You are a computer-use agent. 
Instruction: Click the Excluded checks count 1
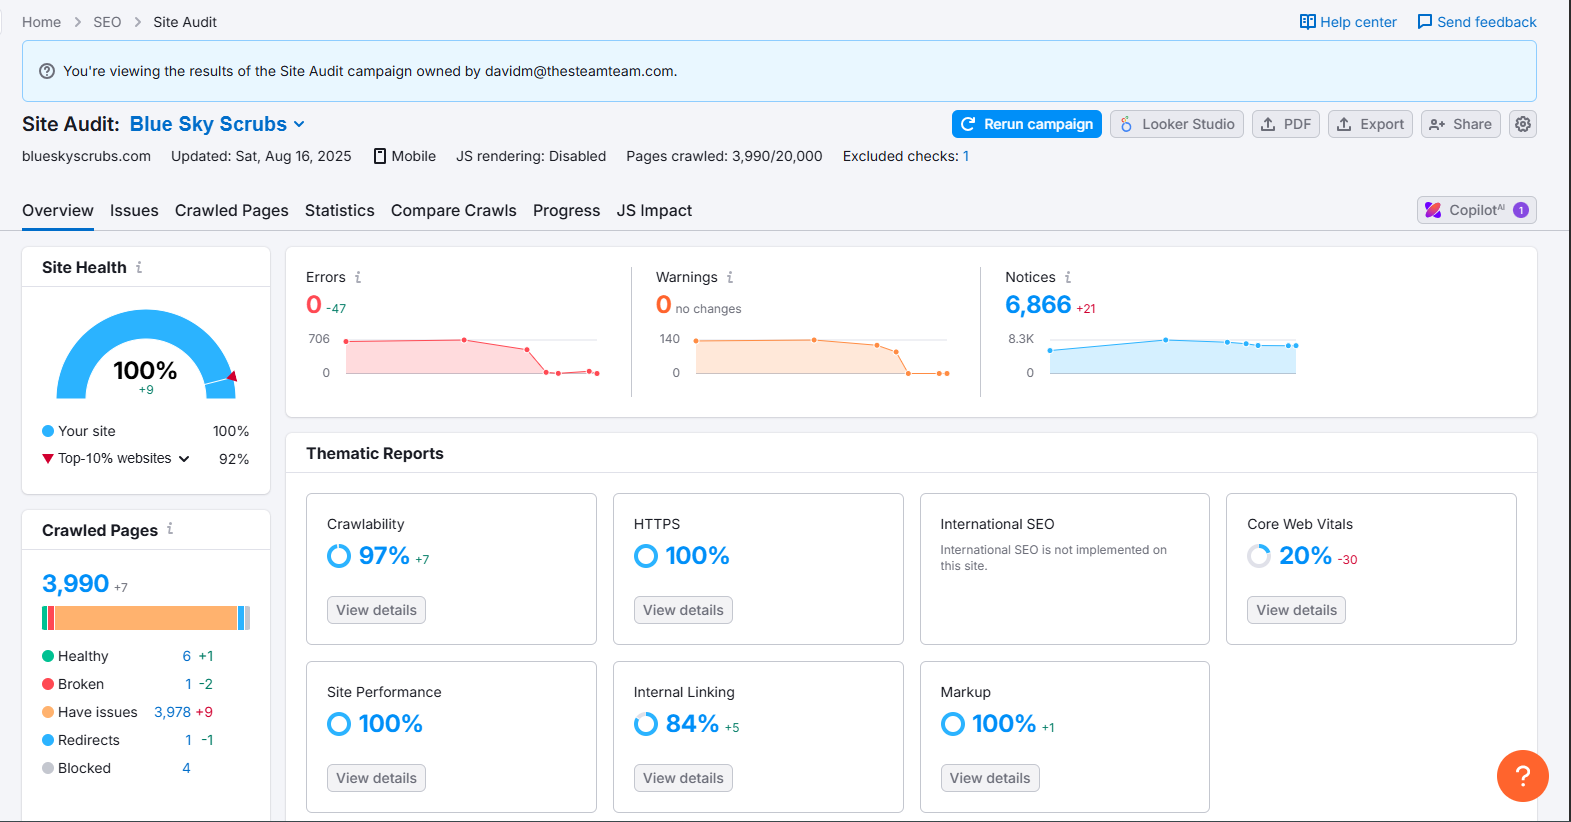[x=966, y=156]
